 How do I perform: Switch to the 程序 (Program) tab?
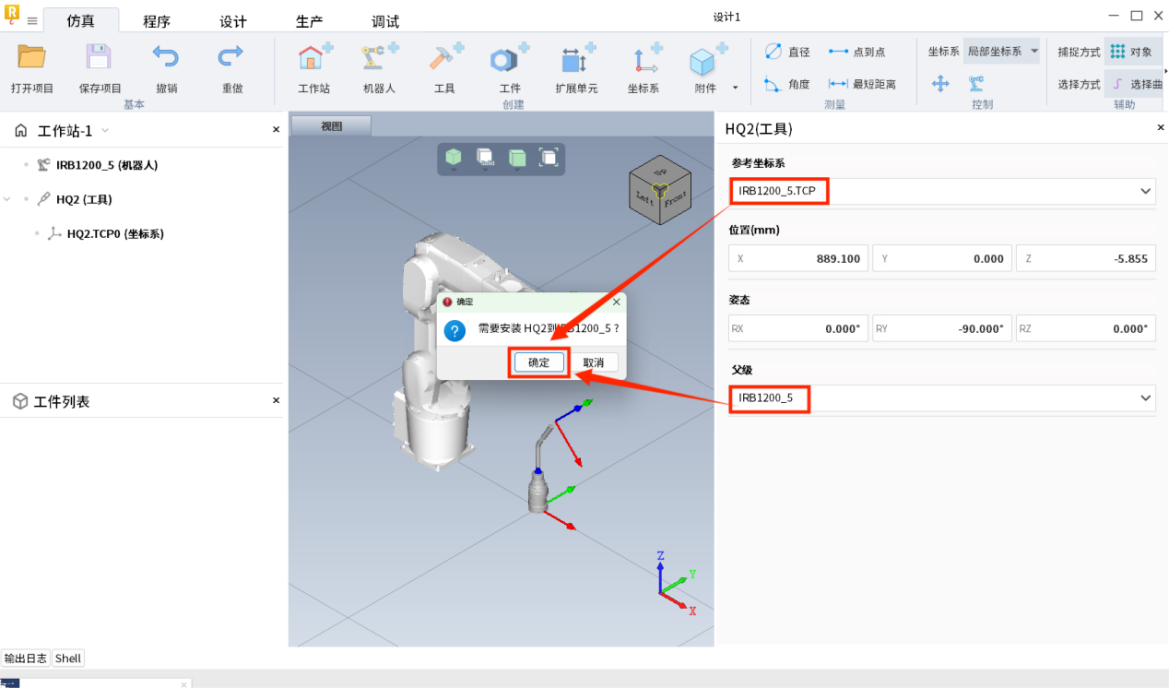click(x=156, y=21)
